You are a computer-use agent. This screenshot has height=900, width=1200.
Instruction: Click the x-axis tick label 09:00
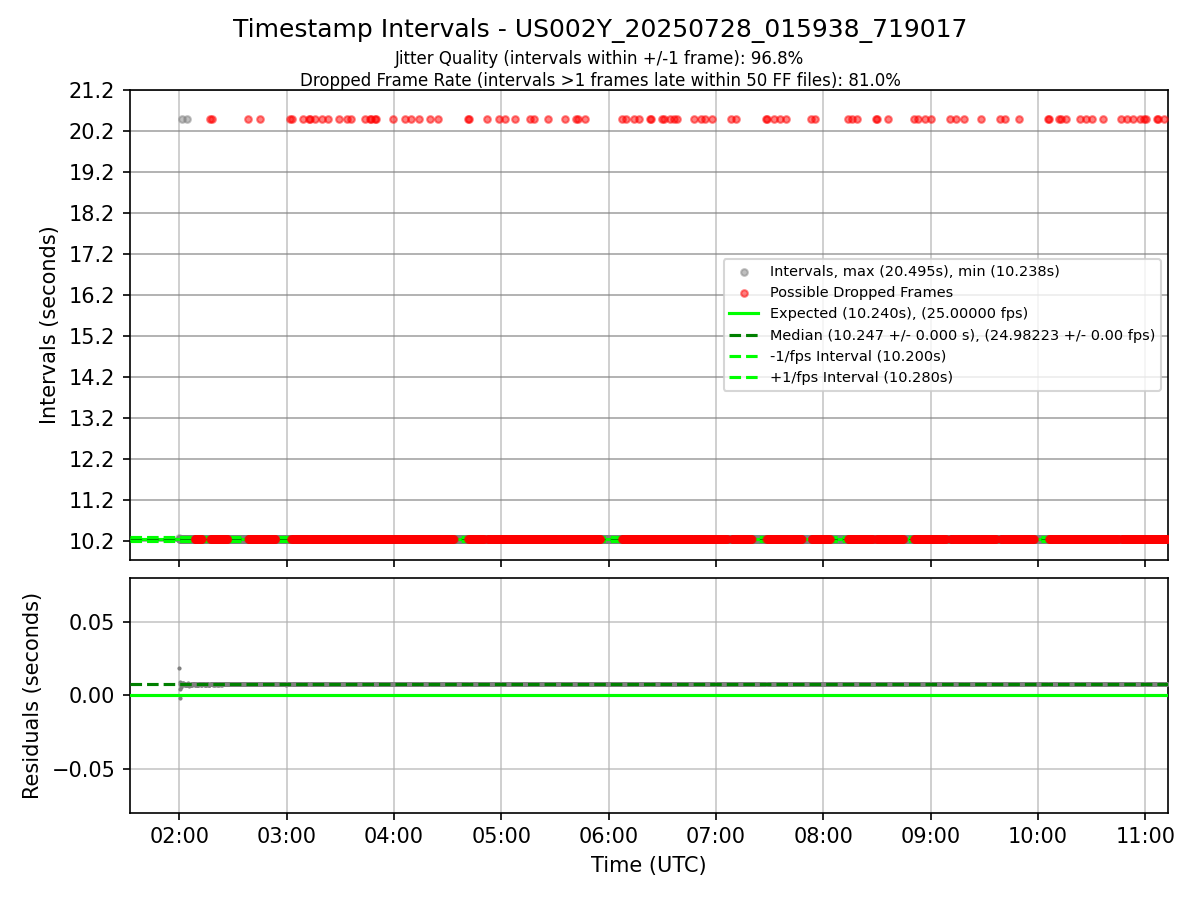[931, 835]
